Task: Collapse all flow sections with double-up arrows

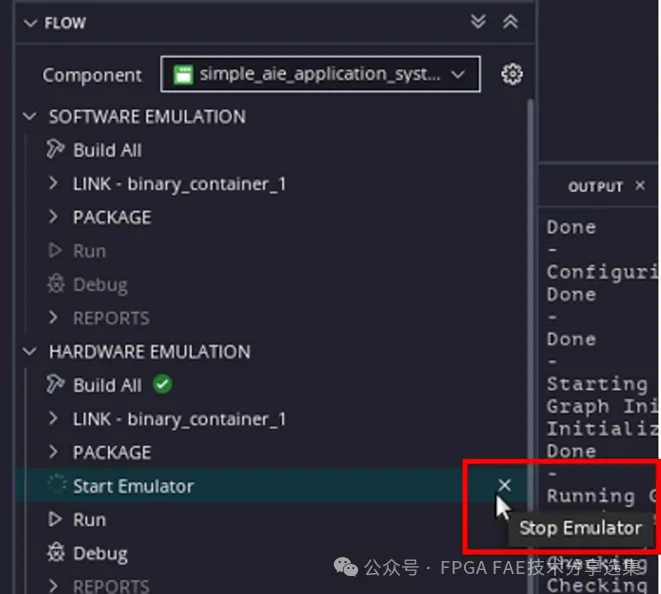Action: pos(510,22)
